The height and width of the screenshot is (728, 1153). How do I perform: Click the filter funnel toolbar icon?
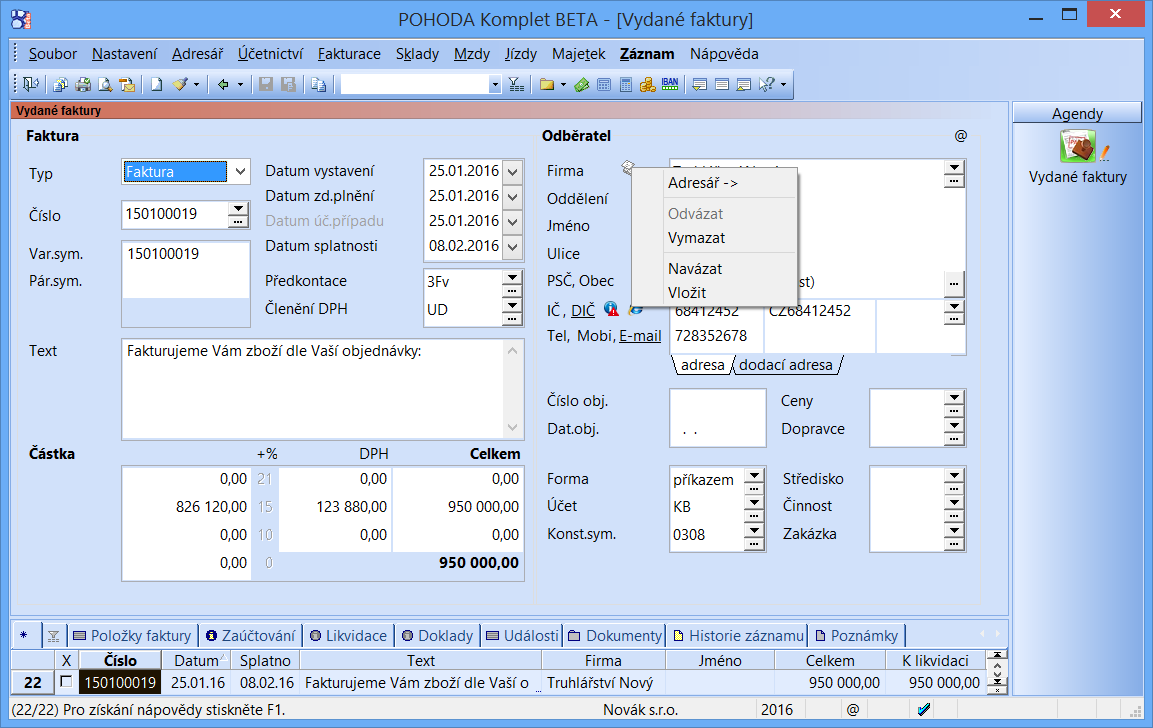click(x=517, y=85)
